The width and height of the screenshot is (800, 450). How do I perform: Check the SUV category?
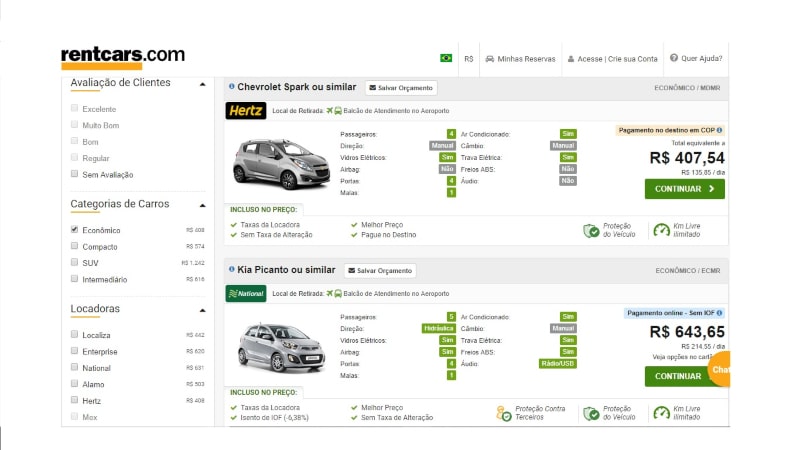coord(74,262)
